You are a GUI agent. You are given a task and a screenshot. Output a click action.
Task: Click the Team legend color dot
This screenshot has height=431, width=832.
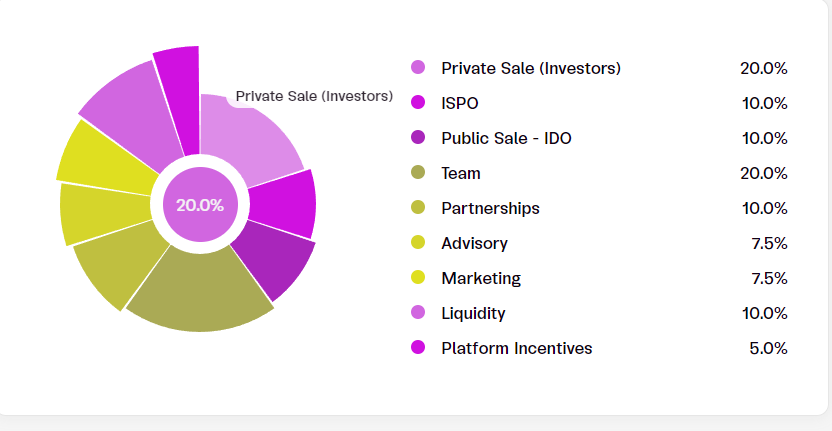point(418,173)
